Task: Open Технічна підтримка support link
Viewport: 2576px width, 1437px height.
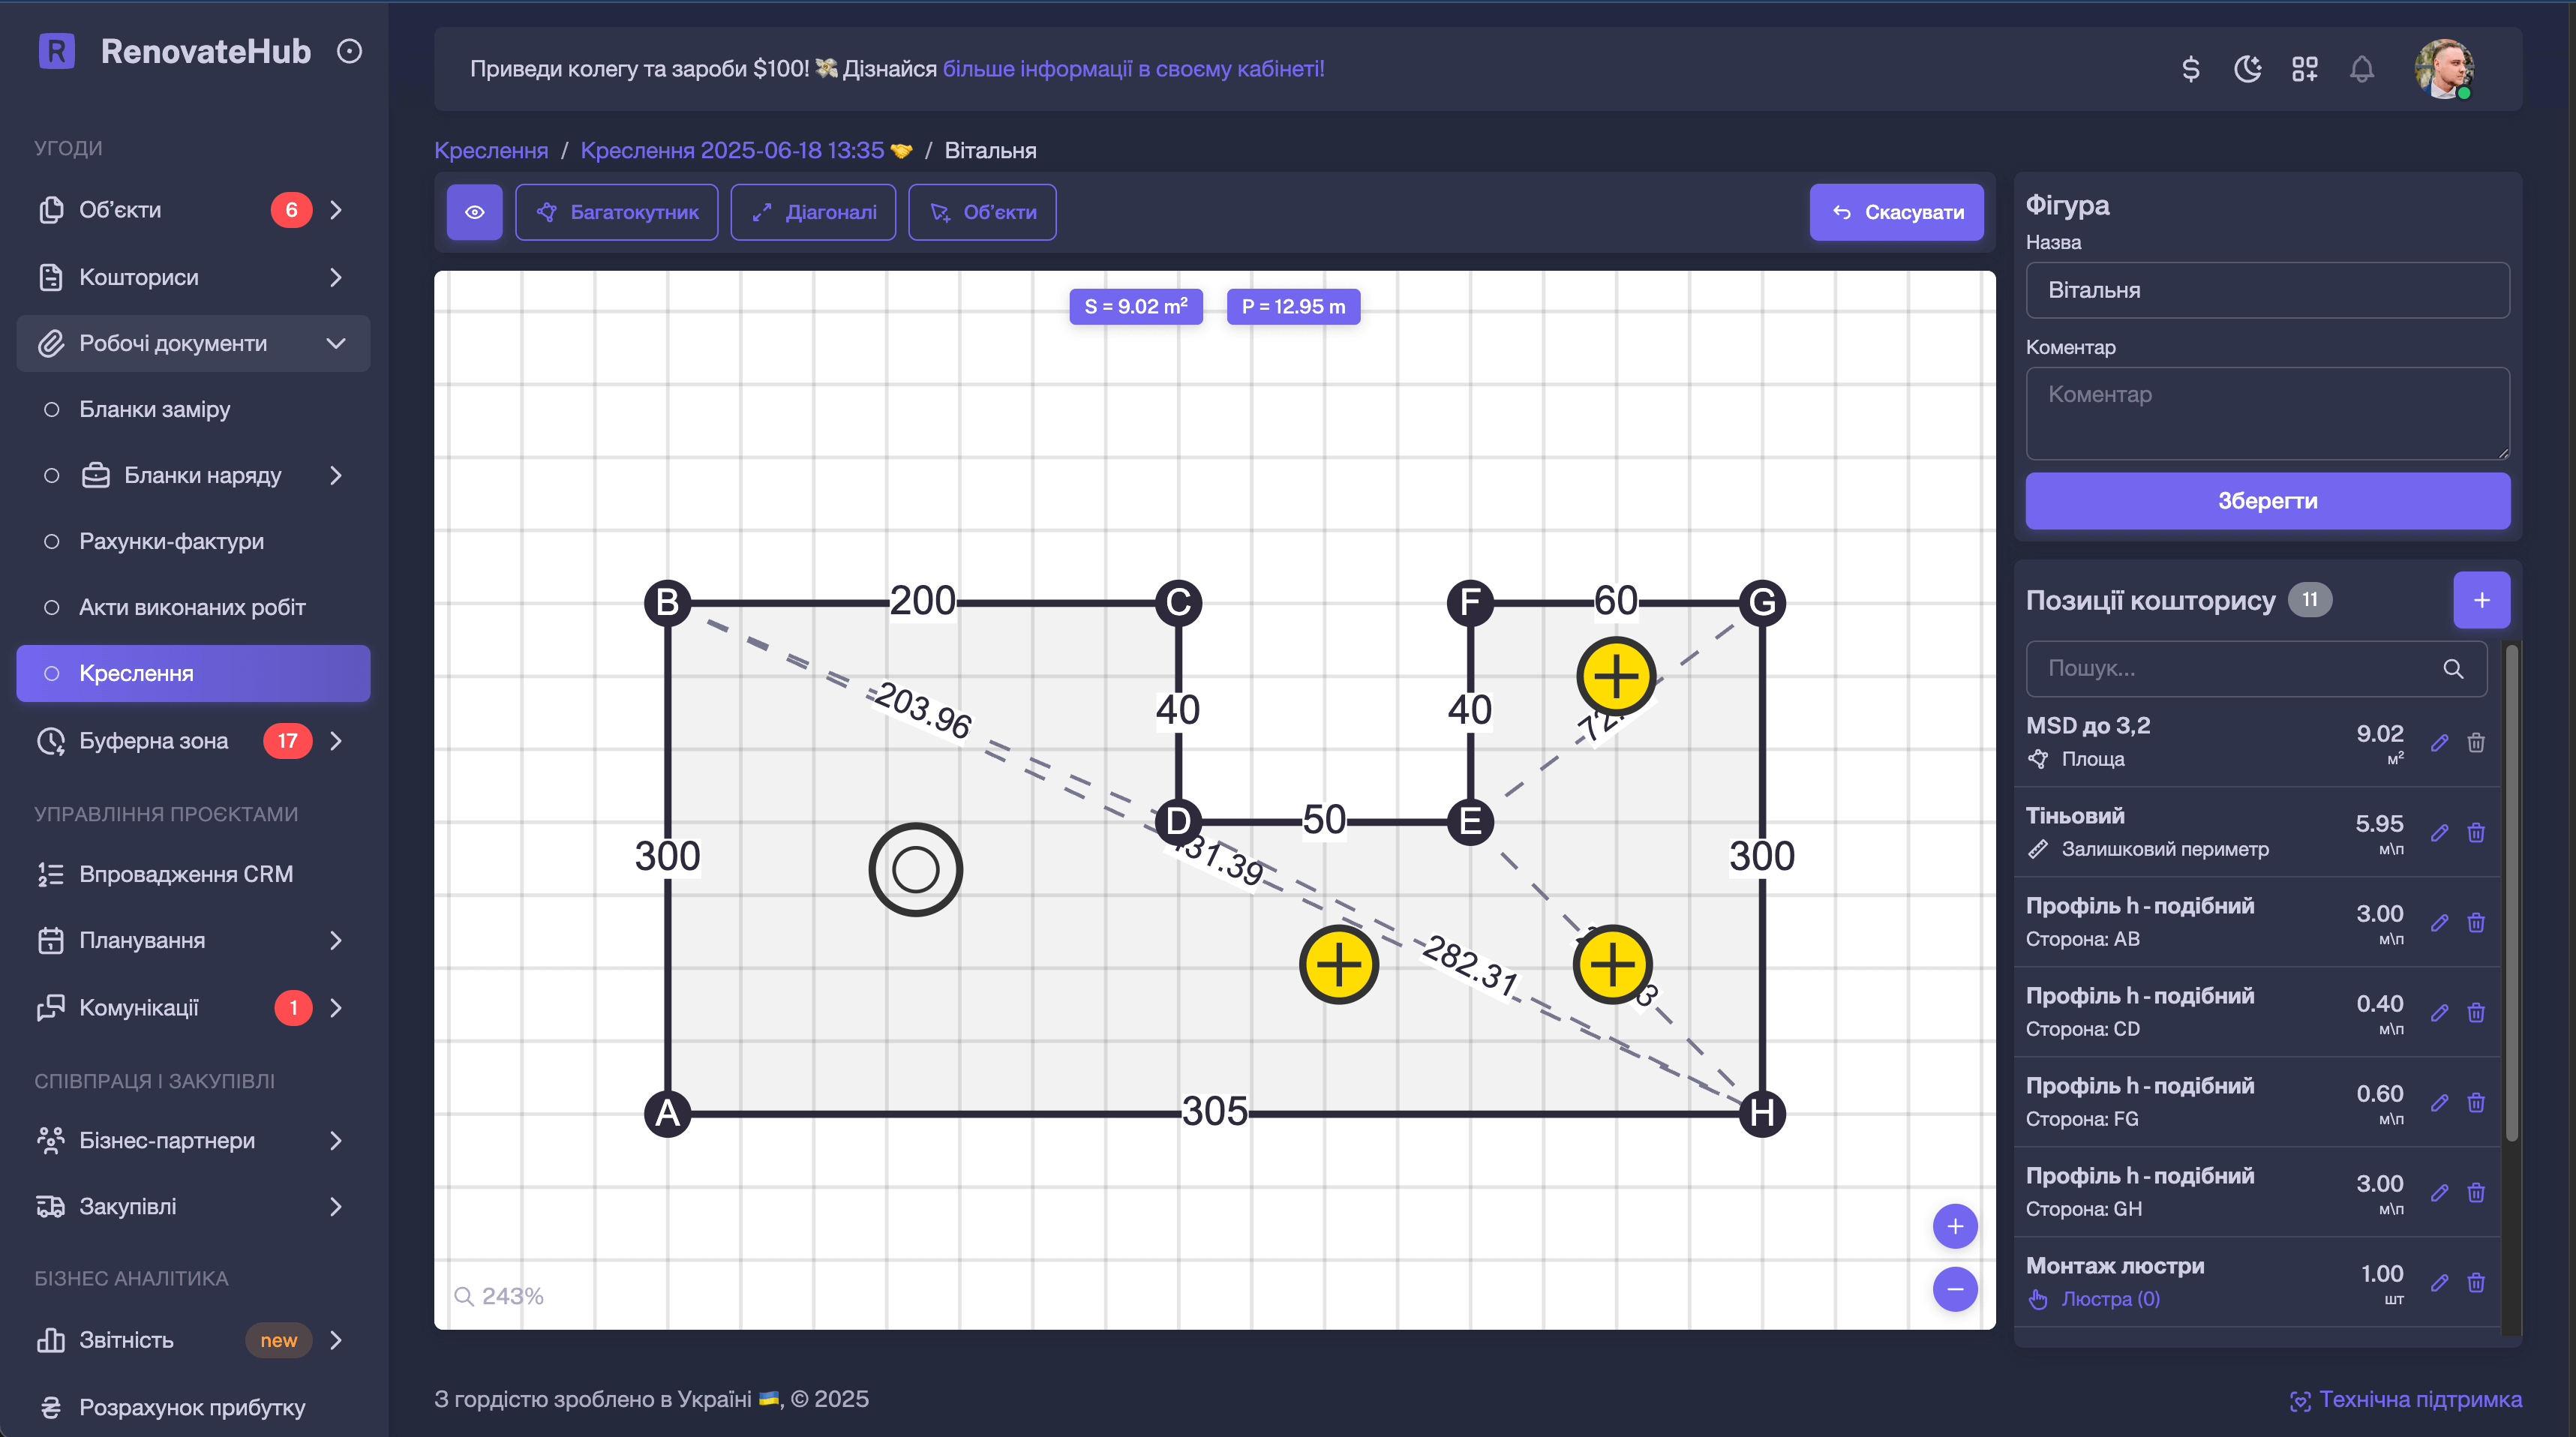Action: tap(2406, 1399)
